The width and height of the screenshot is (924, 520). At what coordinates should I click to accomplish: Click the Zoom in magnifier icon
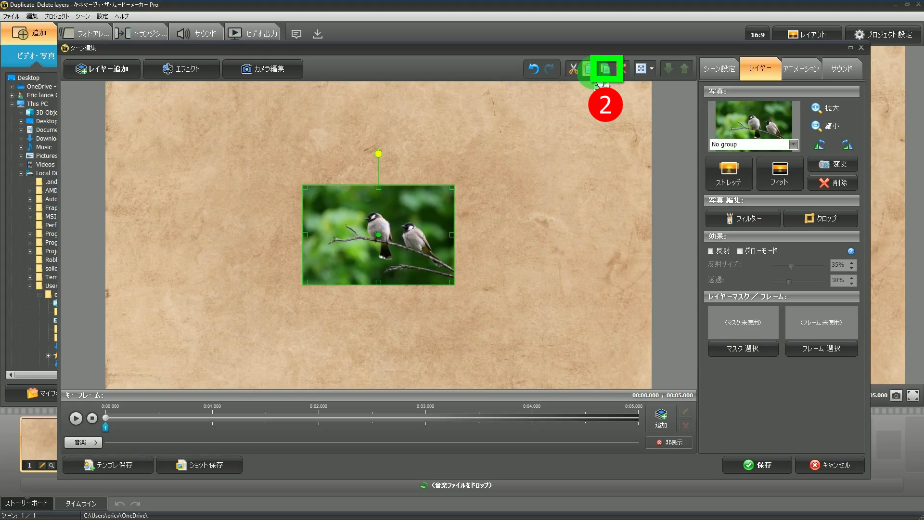[x=818, y=108]
